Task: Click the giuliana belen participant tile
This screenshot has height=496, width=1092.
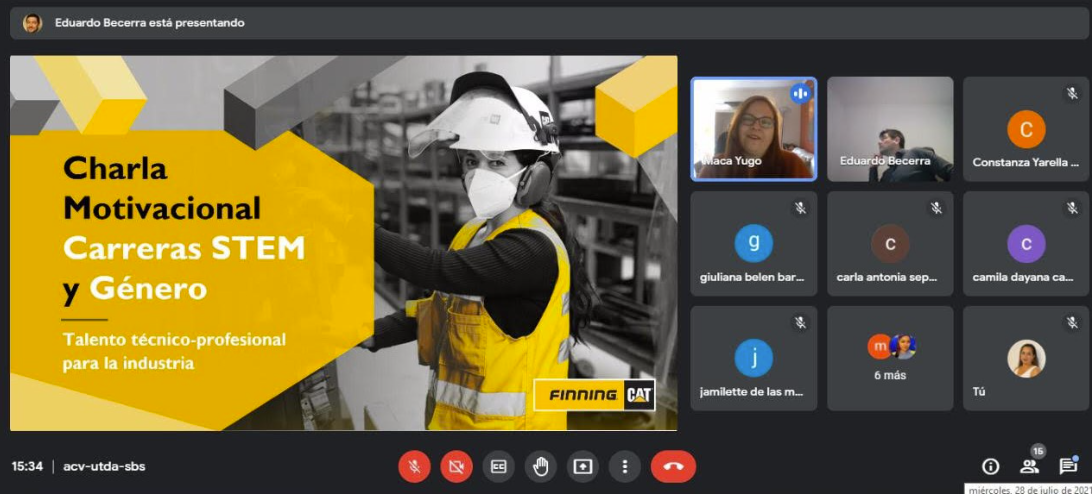Action: 753,244
